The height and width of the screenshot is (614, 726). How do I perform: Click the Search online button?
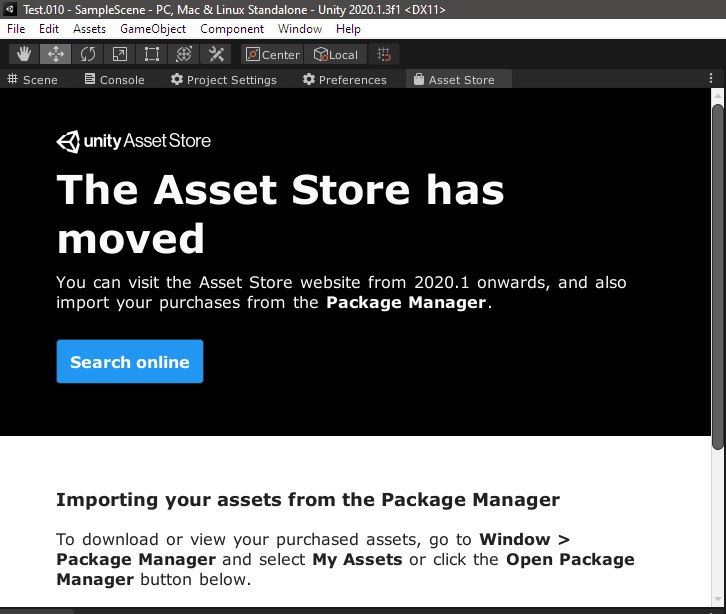(130, 362)
